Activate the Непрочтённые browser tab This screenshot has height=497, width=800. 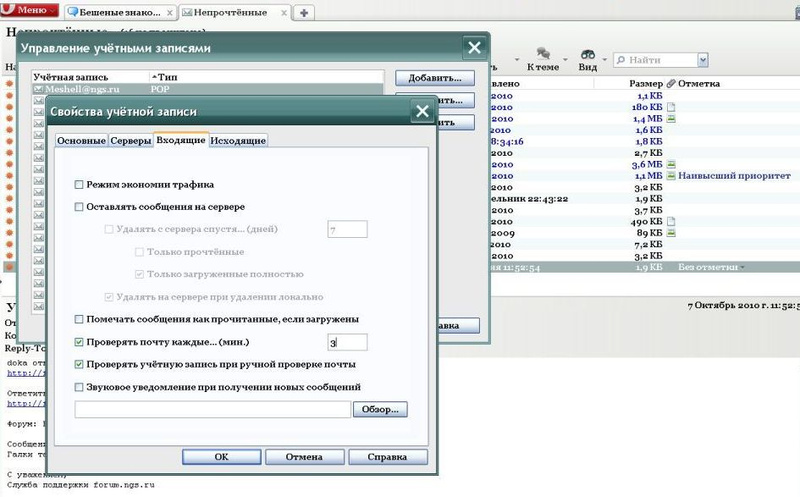(x=235, y=13)
